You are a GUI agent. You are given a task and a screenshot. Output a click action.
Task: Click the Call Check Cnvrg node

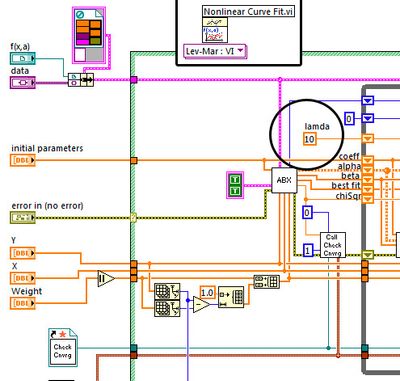(x=333, y=245)
